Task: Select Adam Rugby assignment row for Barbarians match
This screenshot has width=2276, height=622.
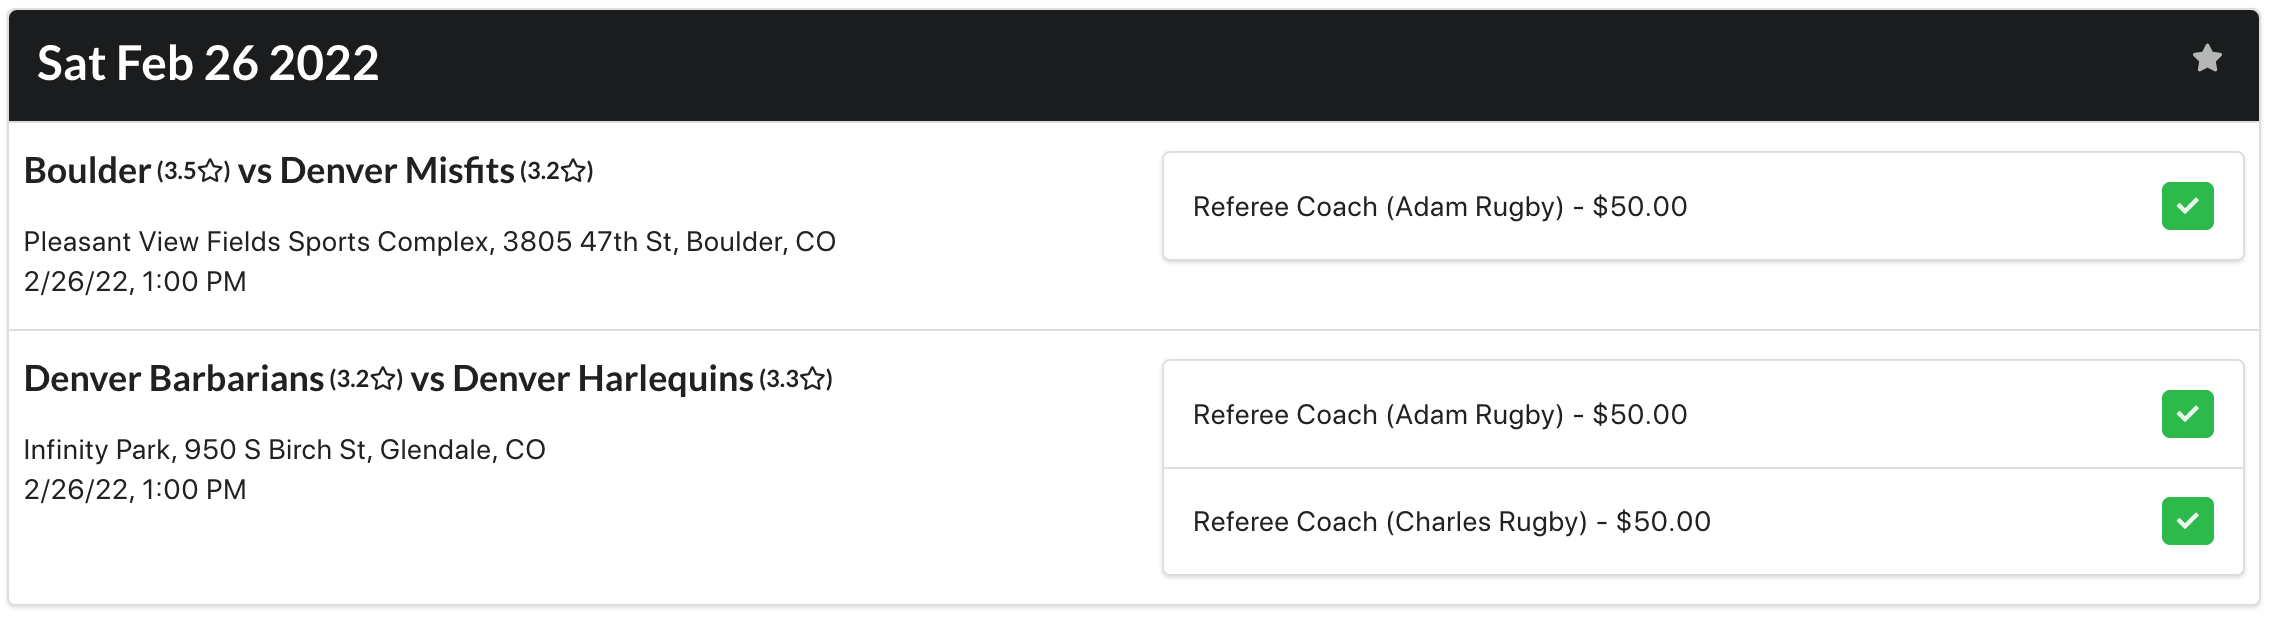Action: click(1440, 415)
